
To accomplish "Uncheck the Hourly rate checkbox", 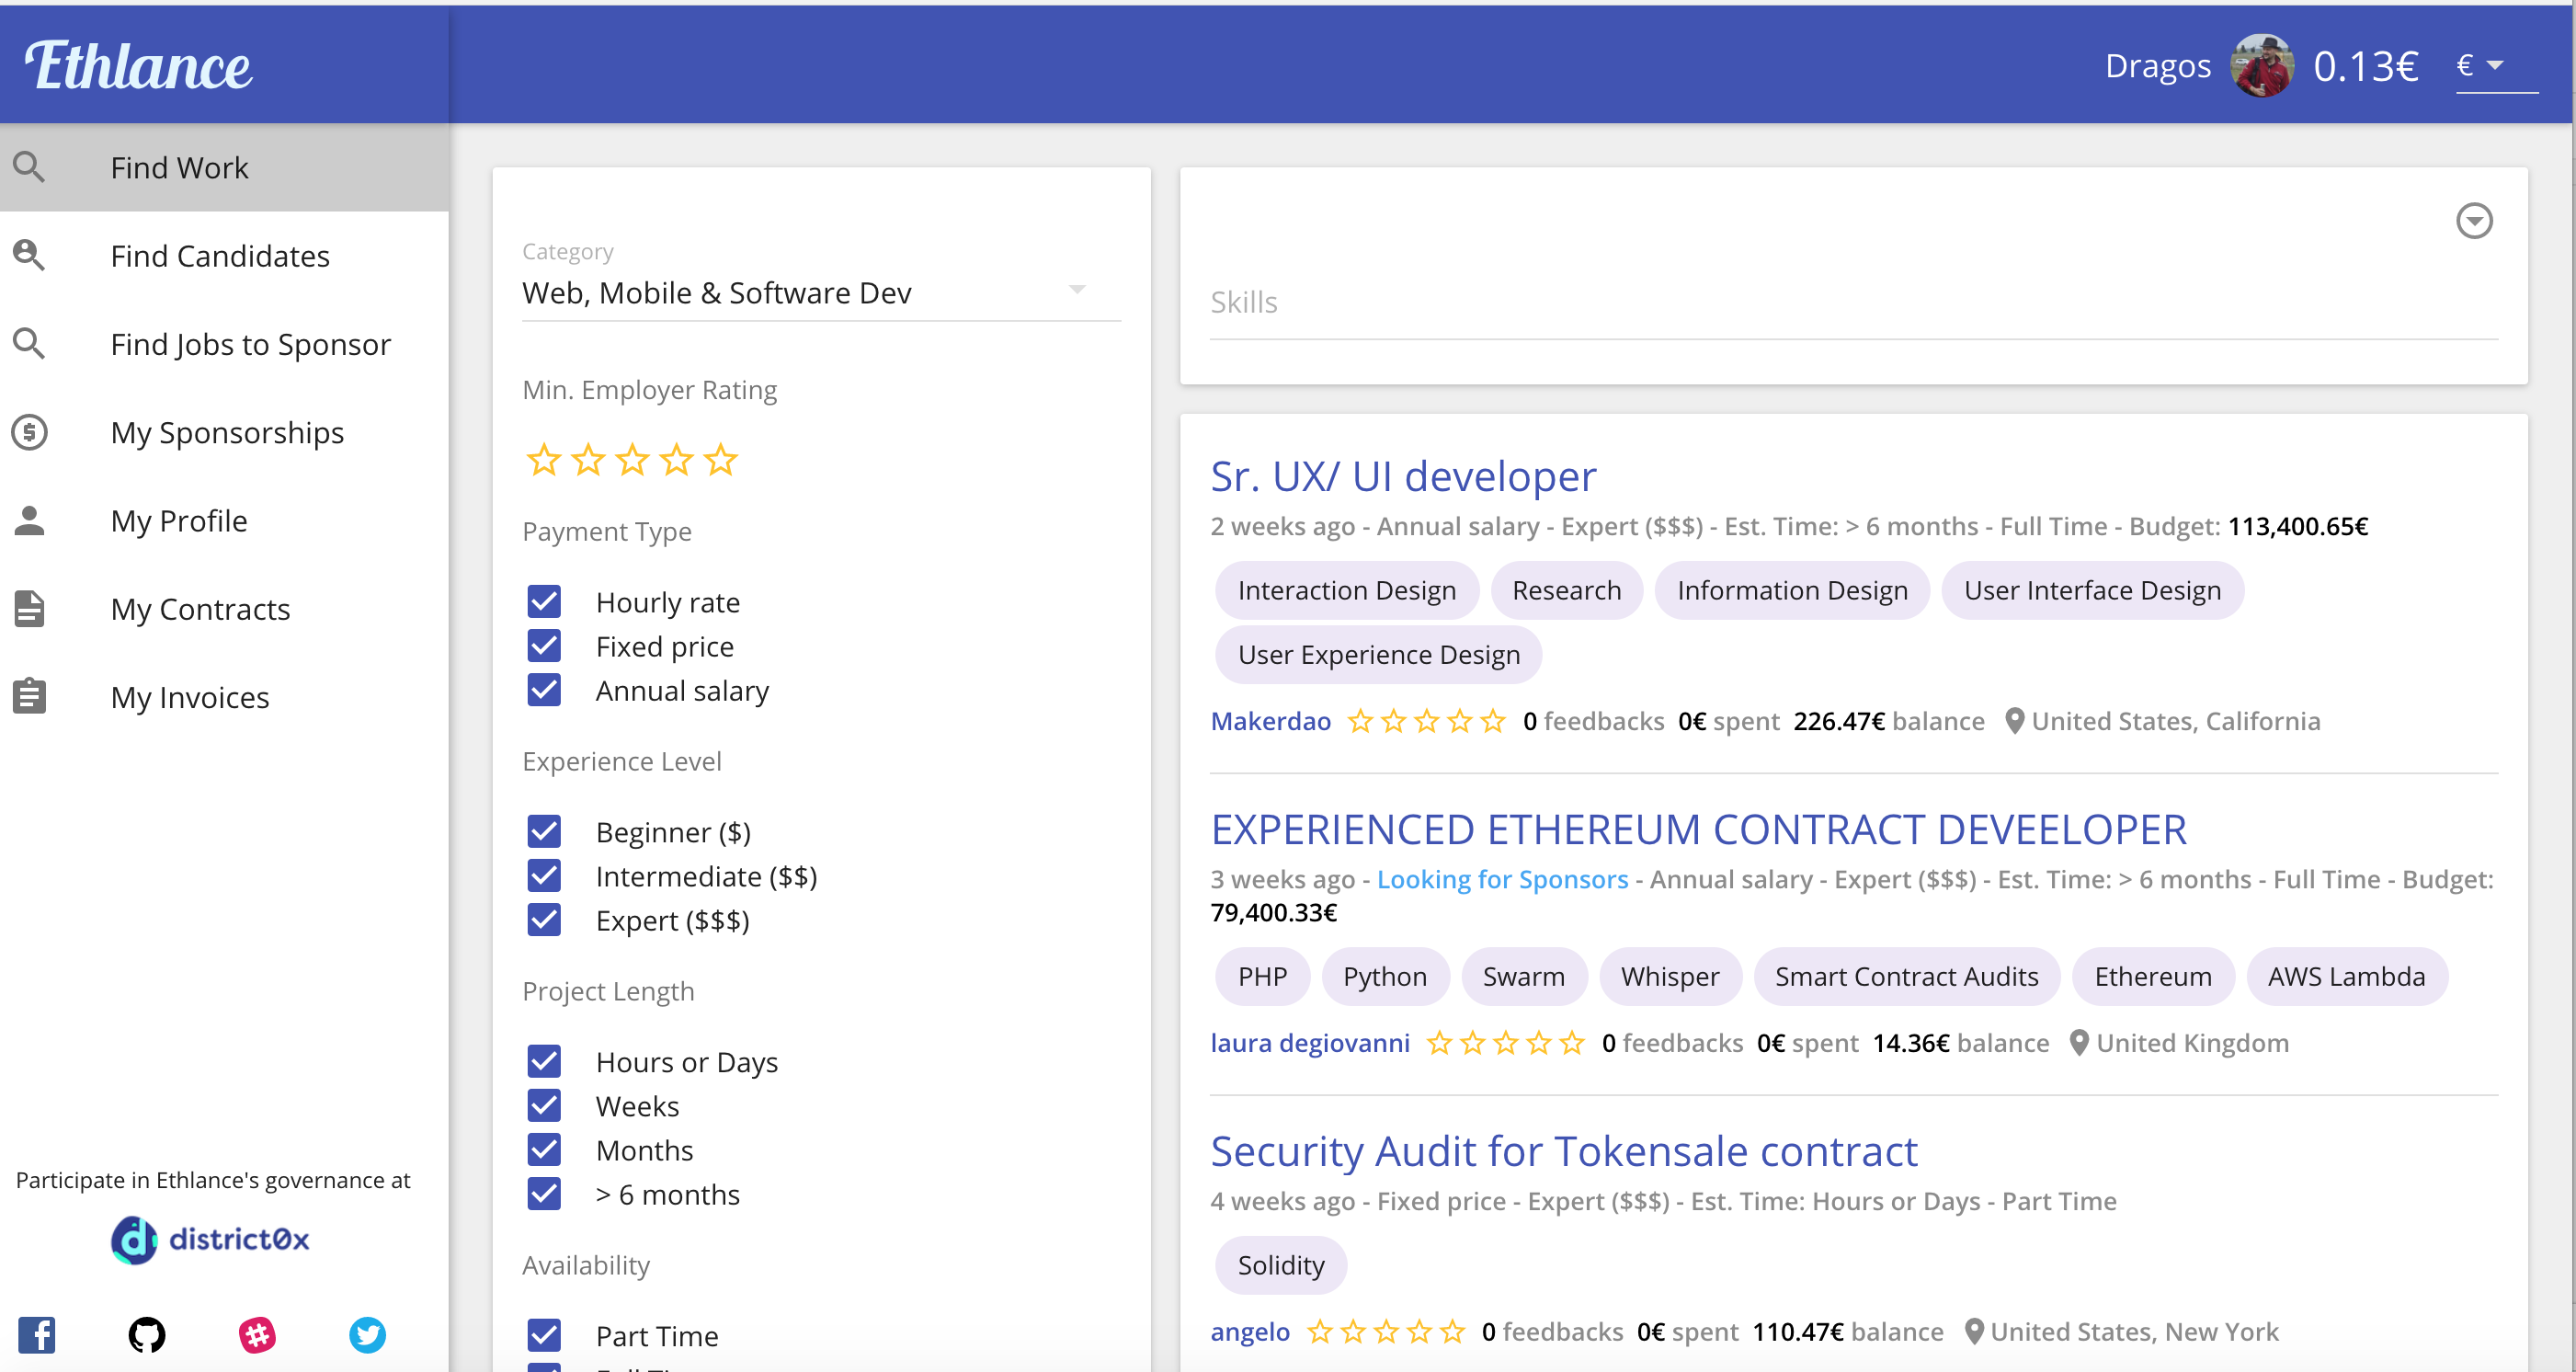I will coord(544,602).
